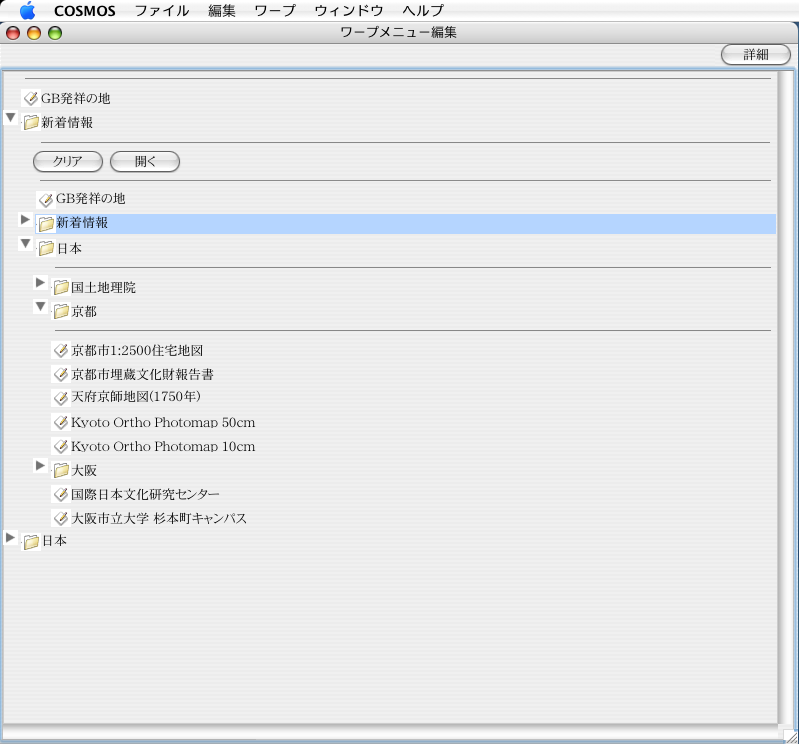Click the folder icon of the collapsed 日本 folder

click(32, 542)
